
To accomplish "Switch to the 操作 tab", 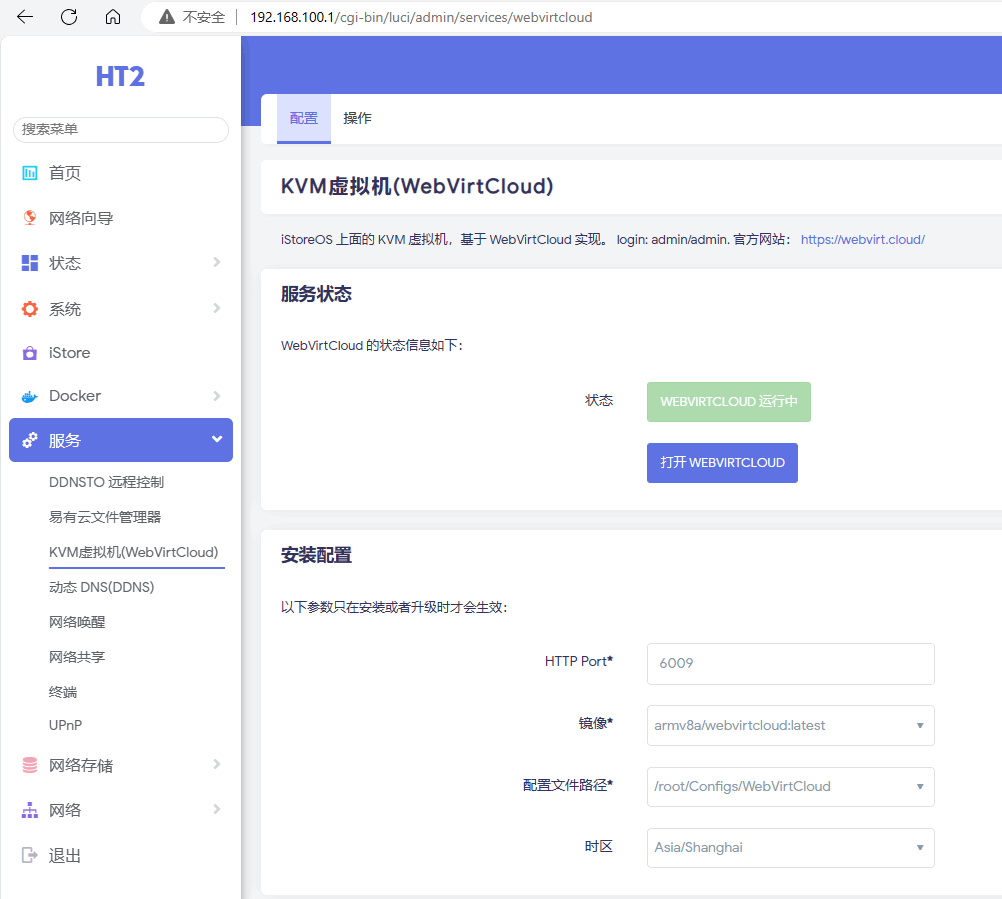I will coord(357,118).
